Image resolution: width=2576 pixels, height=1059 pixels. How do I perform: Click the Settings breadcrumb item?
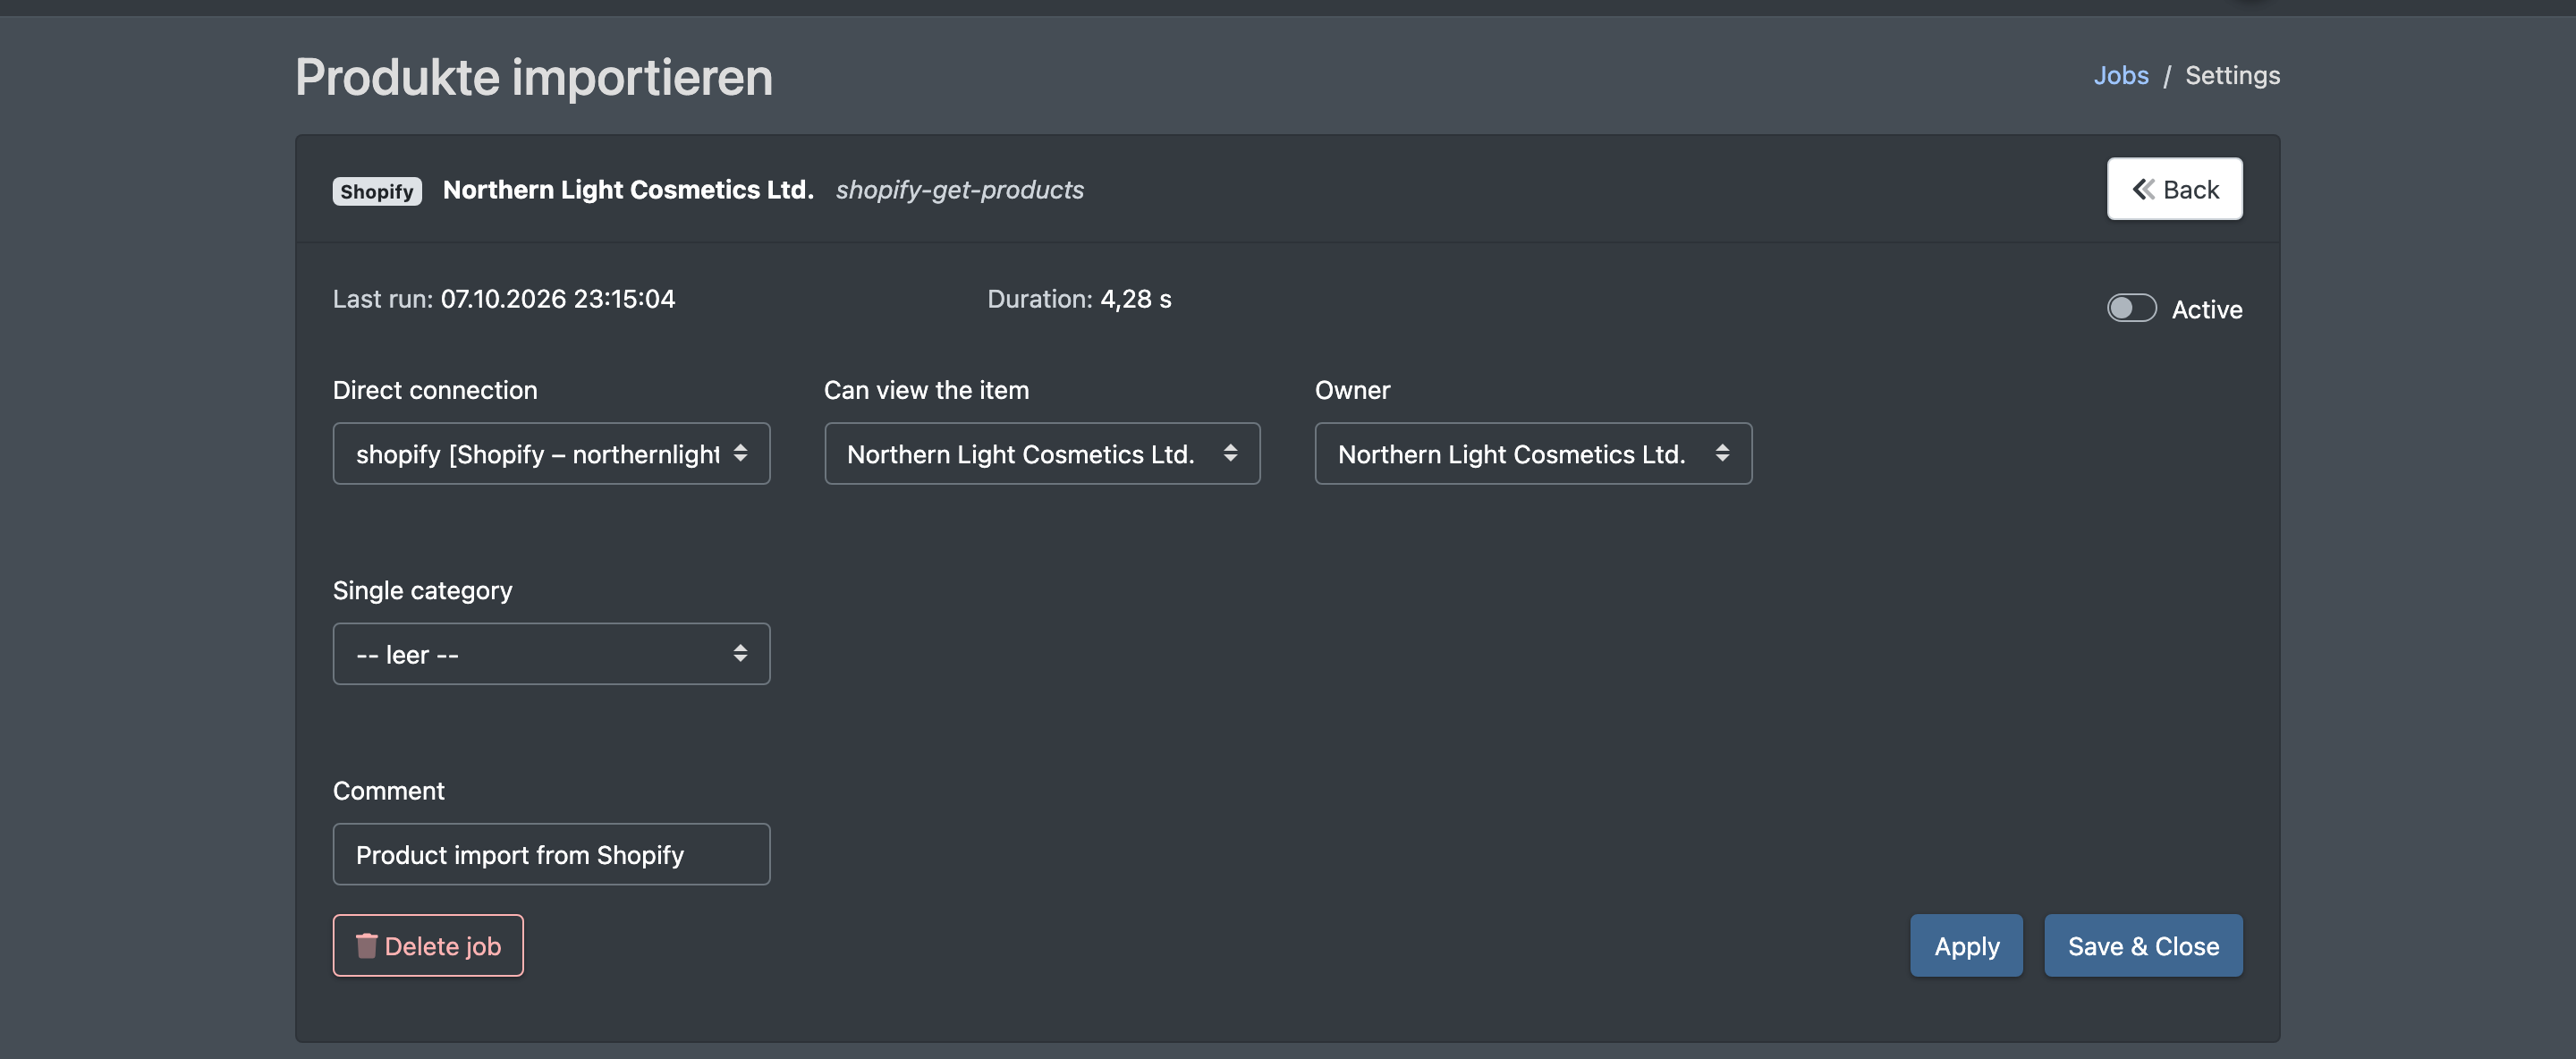(x=2232, y=75)
